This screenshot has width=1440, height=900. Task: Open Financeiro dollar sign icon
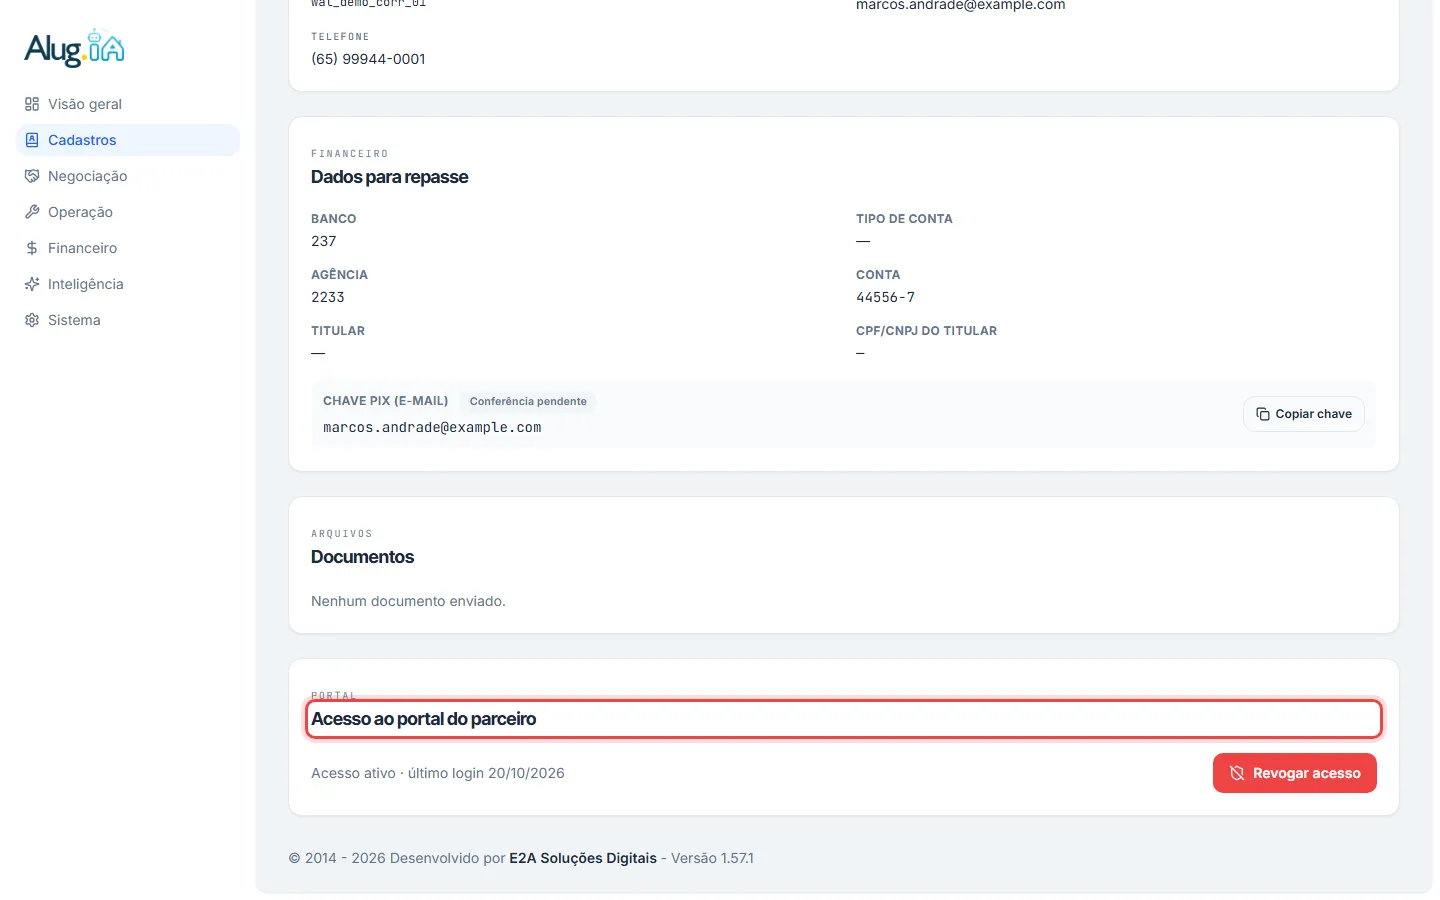pyautogui.click(x=32, y=248)
